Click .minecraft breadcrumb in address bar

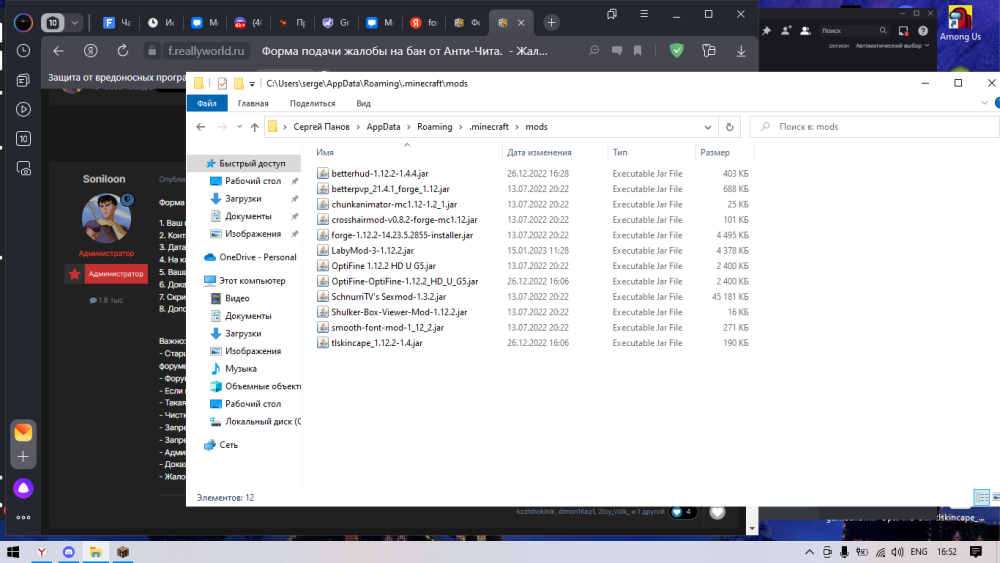coord(489,127)
